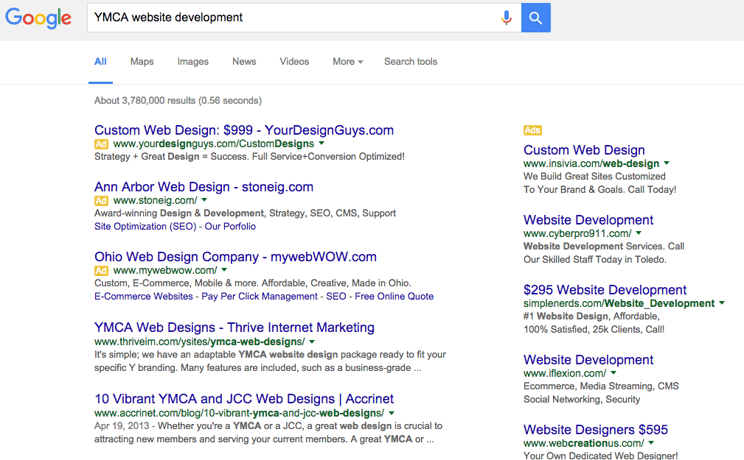Click the www.insivia.com/web-design URL
Image resolution: width=744 pixels, height=460 pixels.
point(591,163)
